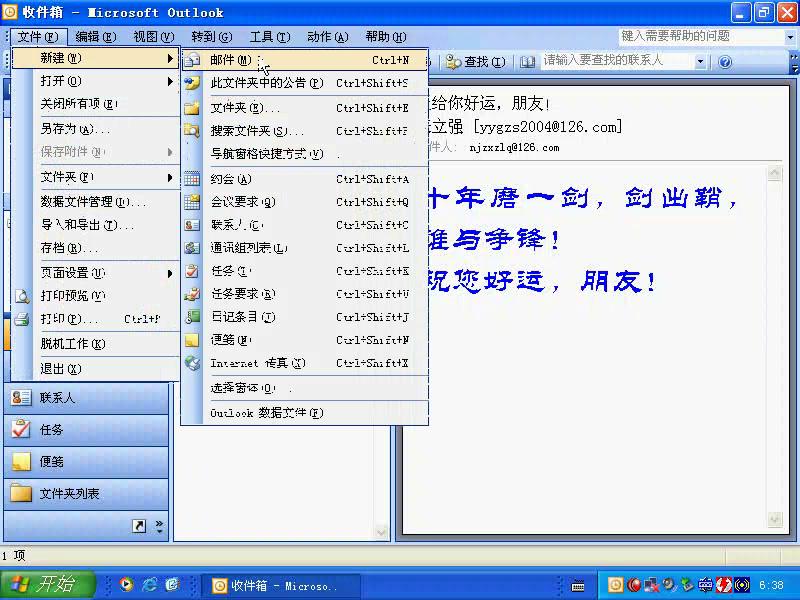Click the Notes icon in navigation pane

click(x=21, y=462)
